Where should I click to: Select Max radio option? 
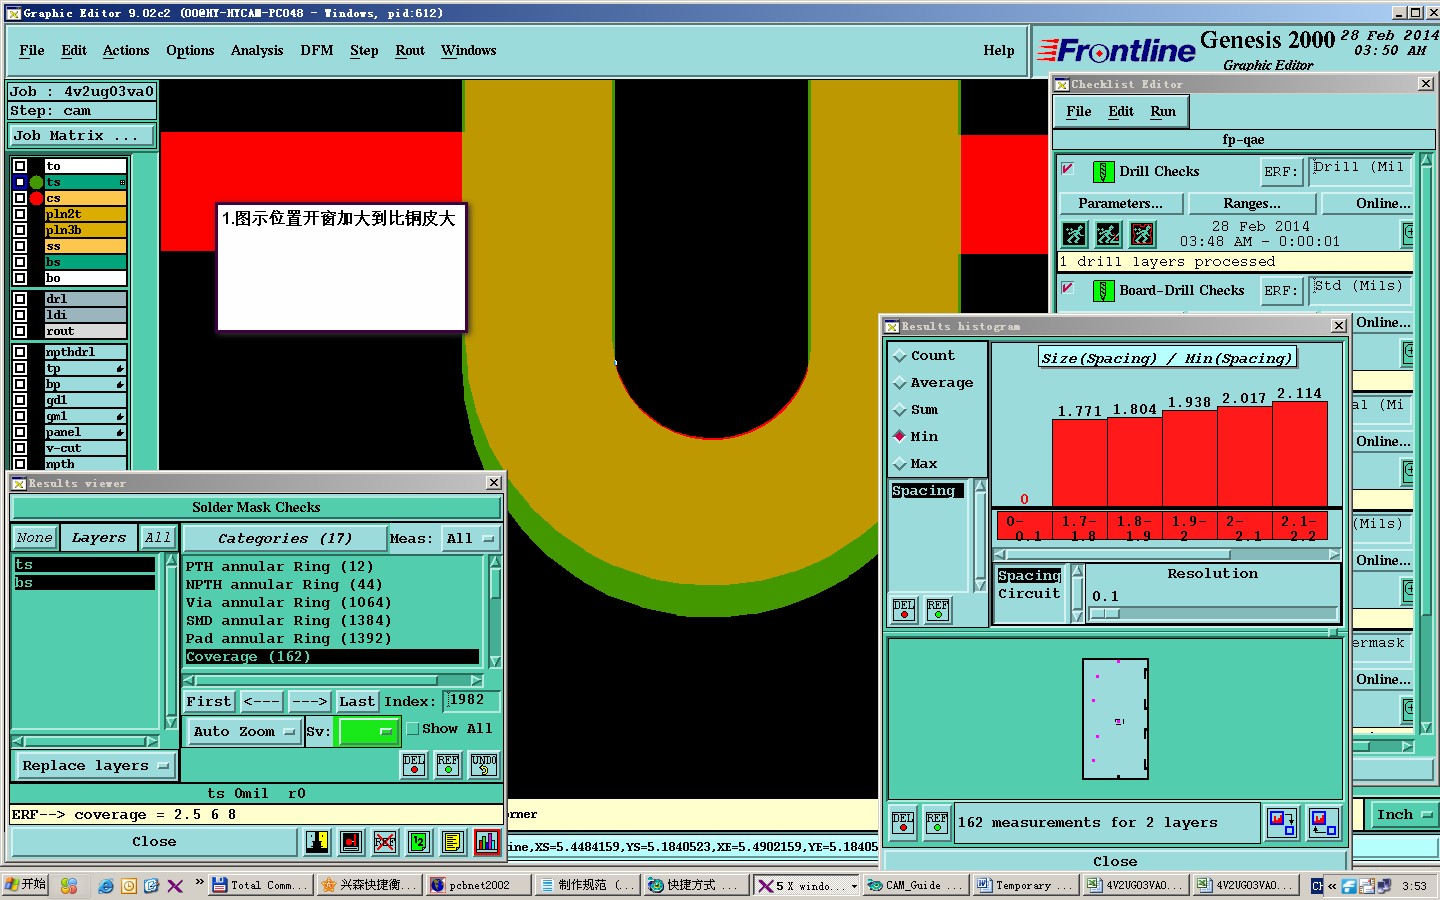[900, 464]
